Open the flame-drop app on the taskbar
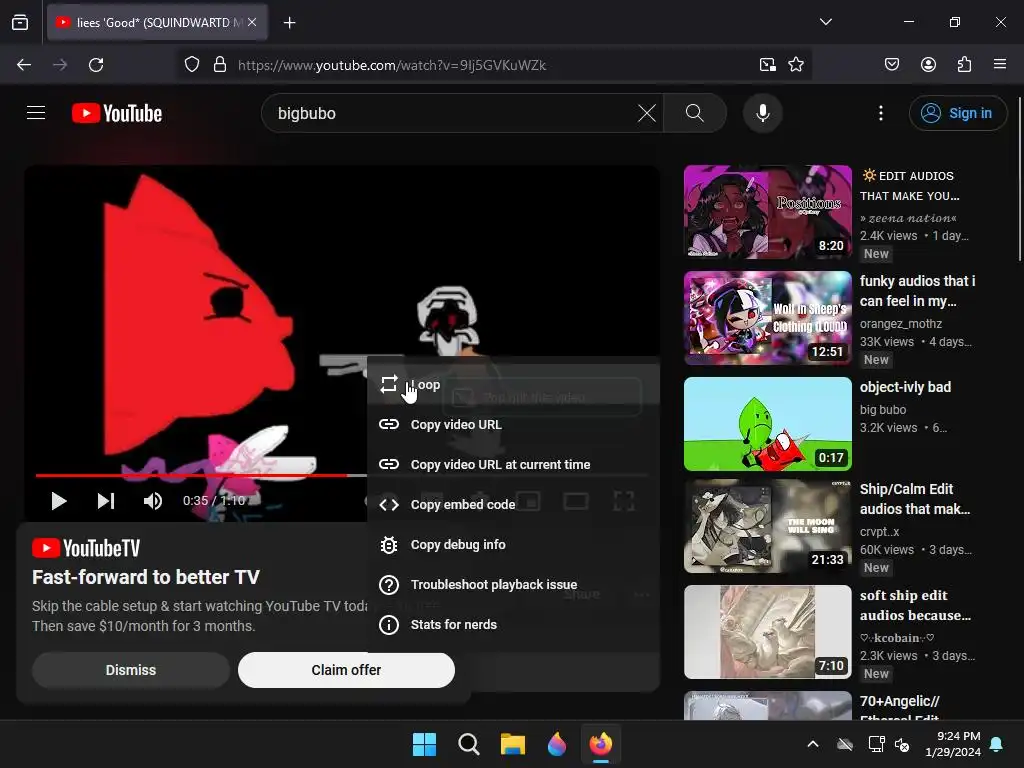 [556, 744]
